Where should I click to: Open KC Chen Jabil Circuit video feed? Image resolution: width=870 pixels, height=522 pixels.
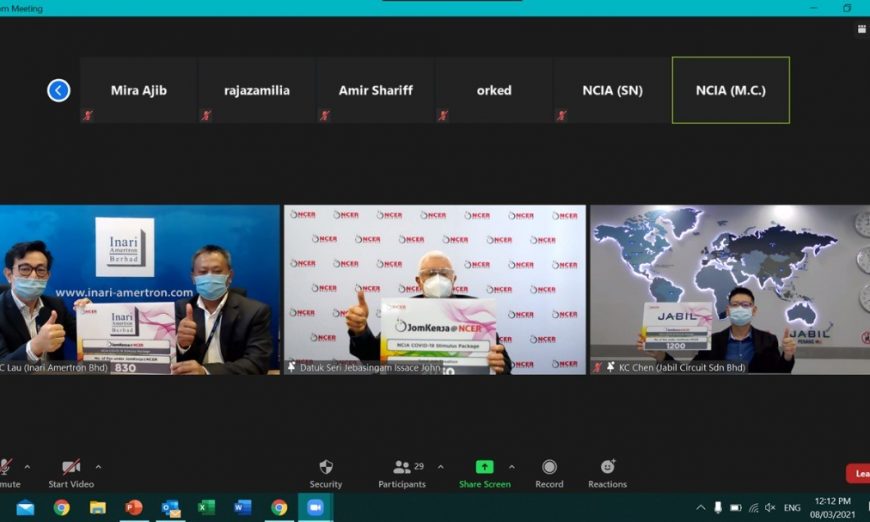(730, 290)
